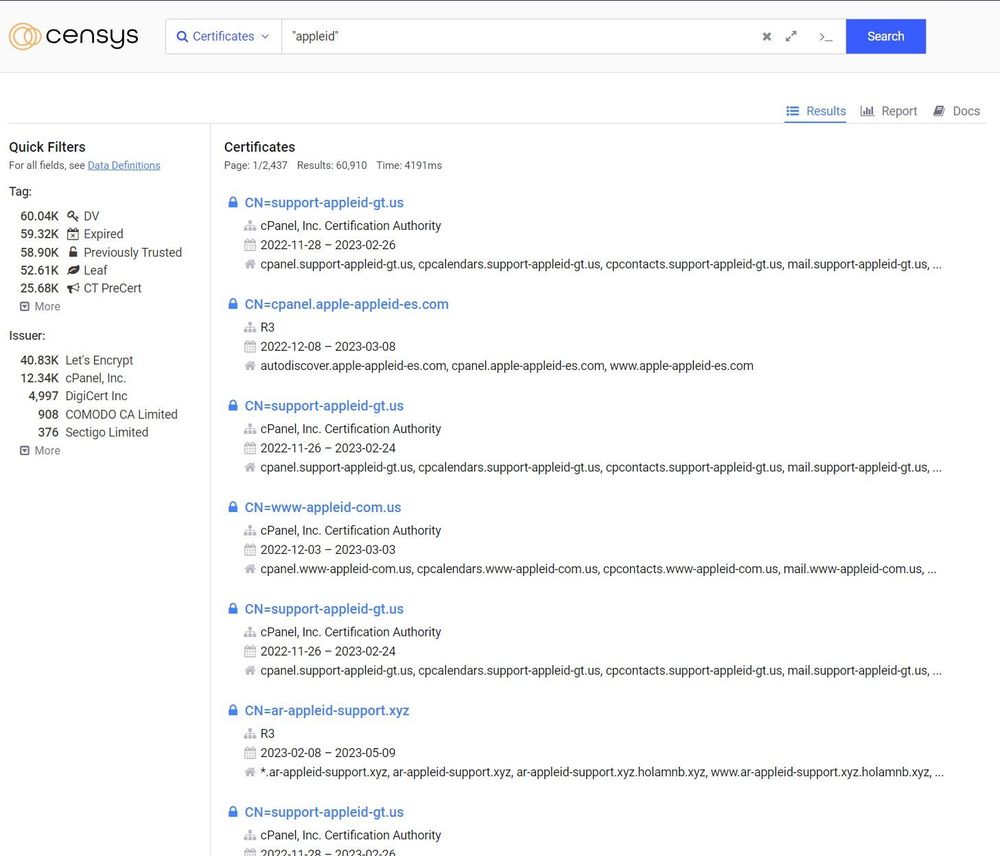Clear the search query with X icon
1000x856 pixels.
click(767, 36)
